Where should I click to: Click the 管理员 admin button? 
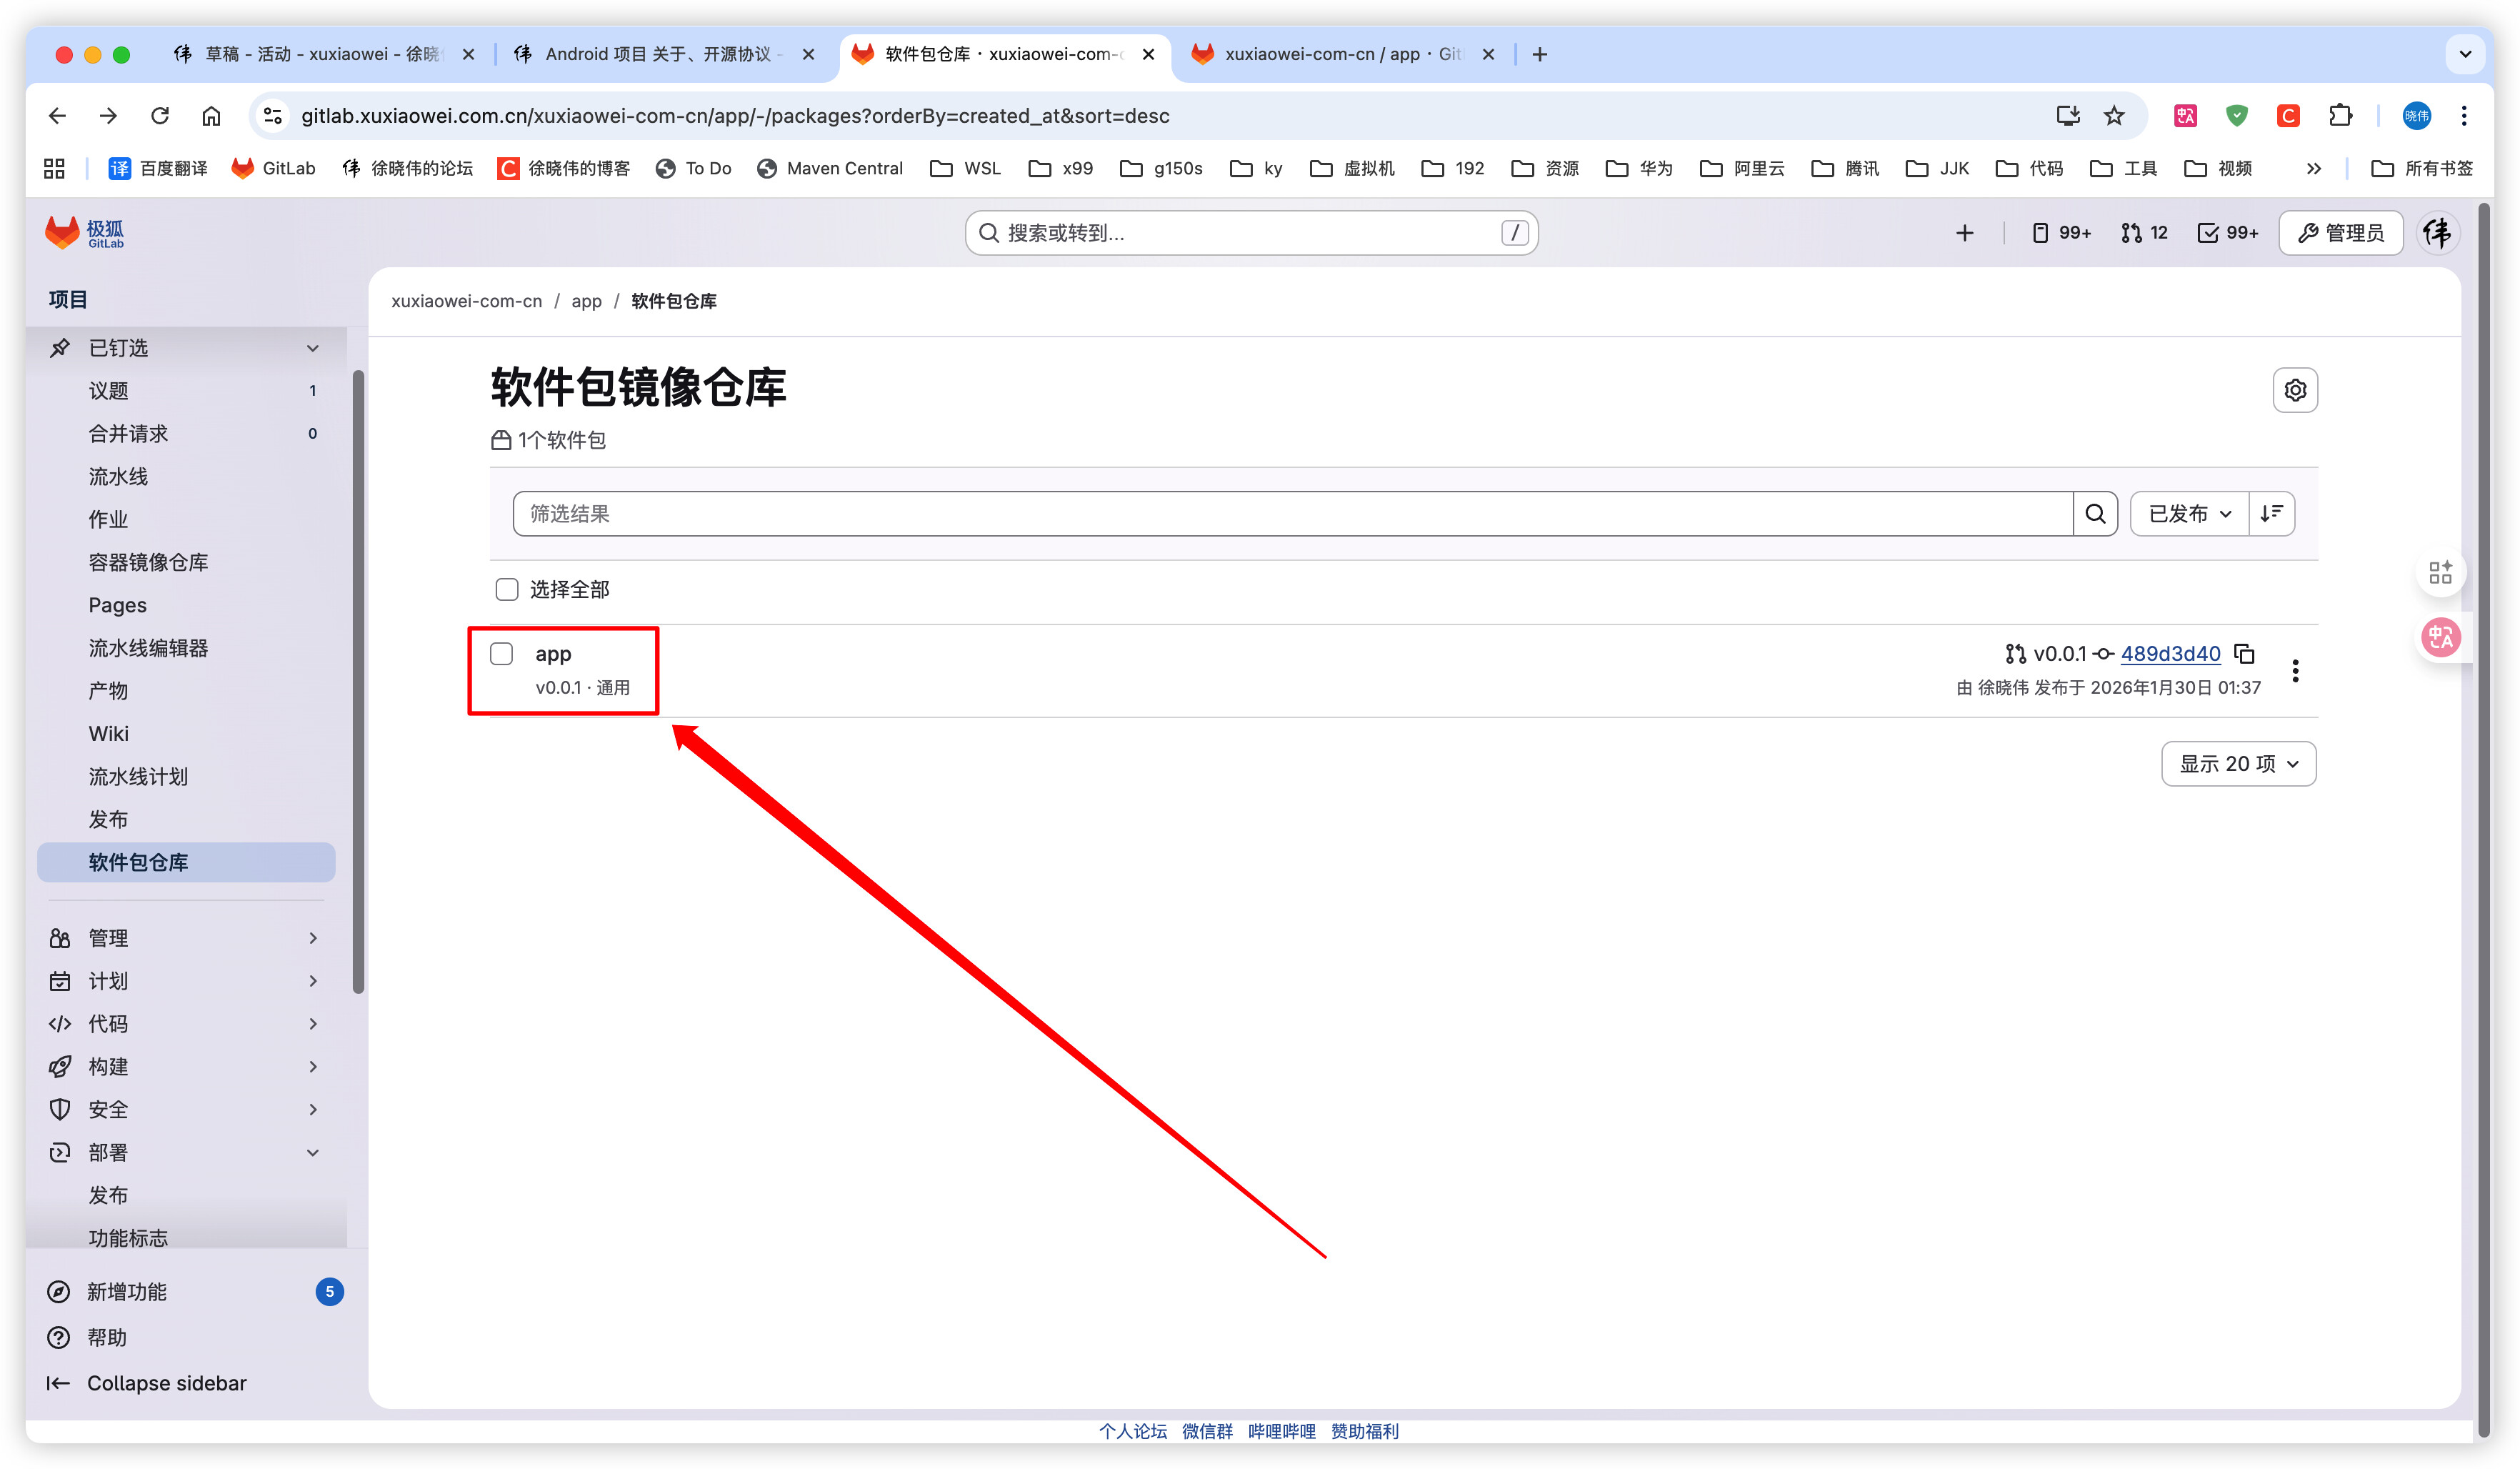[x=2340, y=233]
